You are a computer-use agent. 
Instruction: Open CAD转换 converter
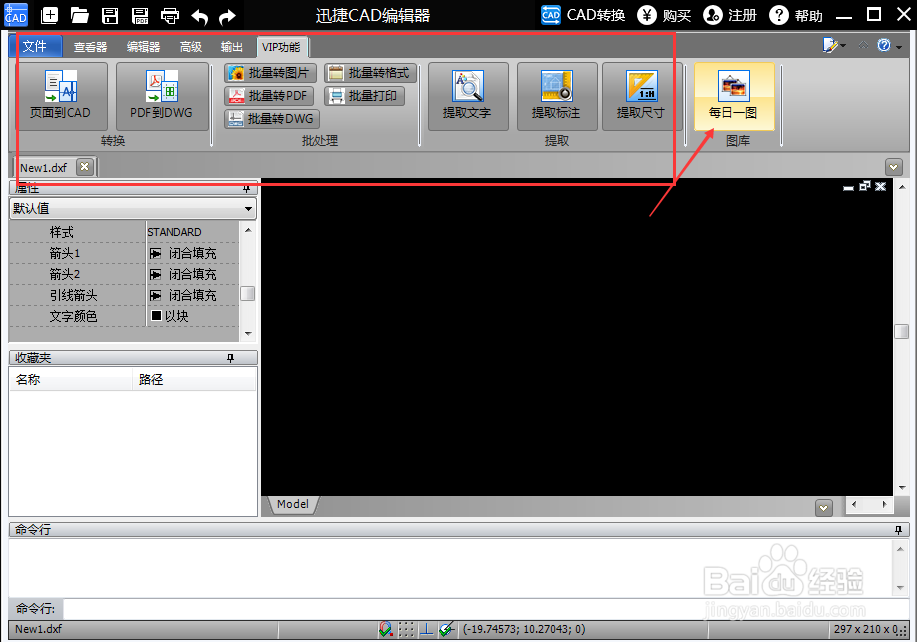click(x=583, y=15)
